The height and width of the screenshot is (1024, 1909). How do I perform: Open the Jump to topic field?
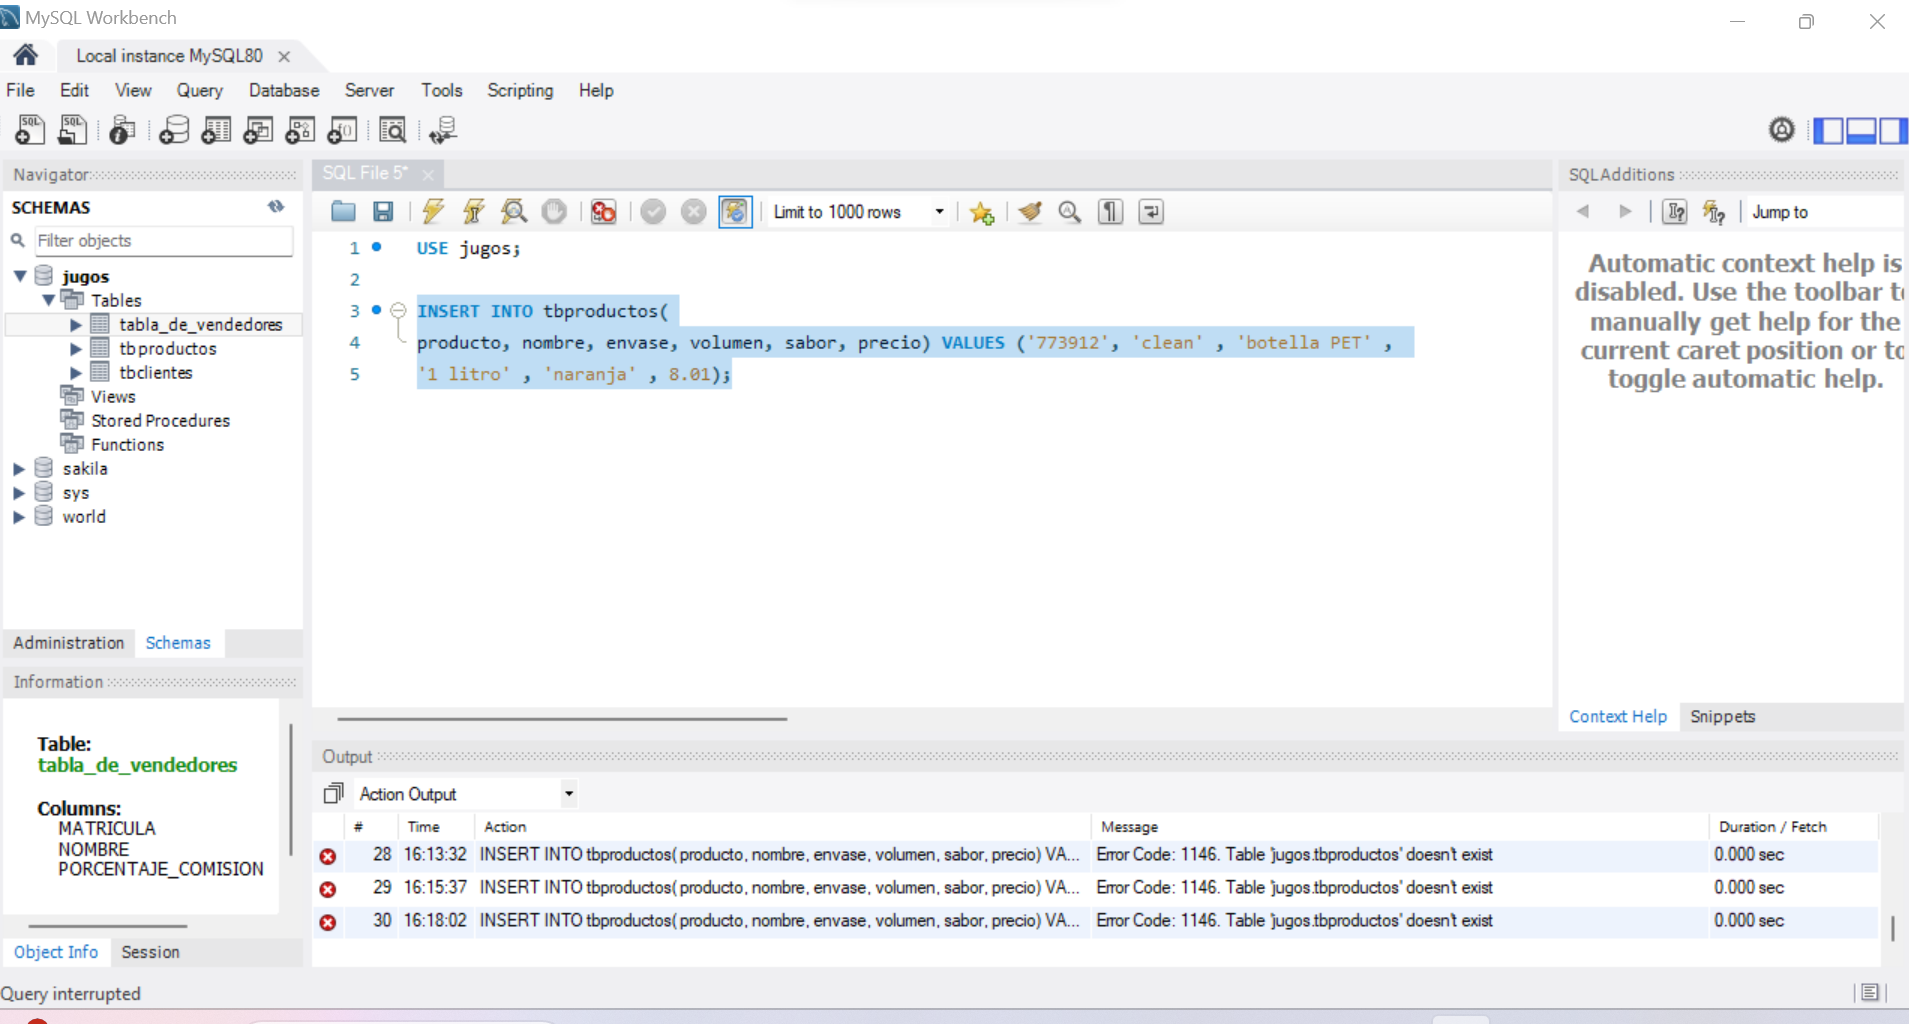coord(1824,212)
